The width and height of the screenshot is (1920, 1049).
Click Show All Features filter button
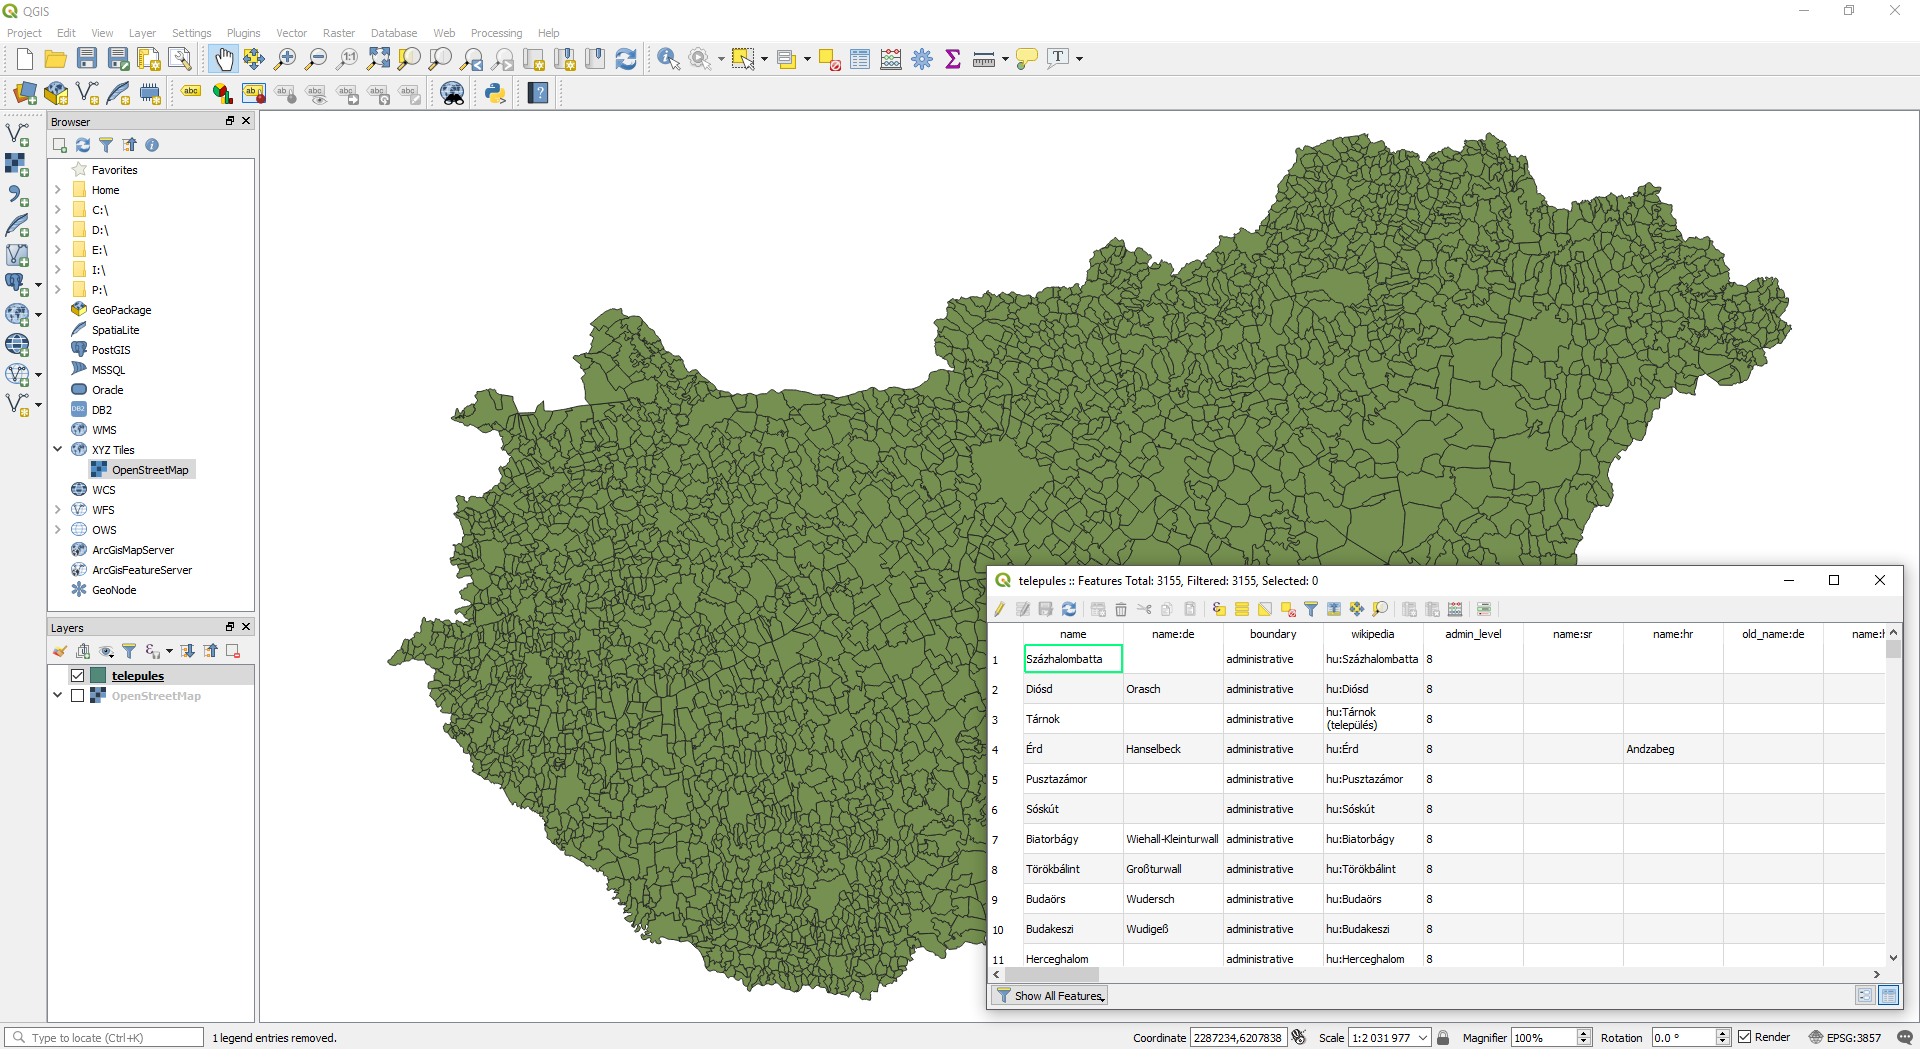1050,995
